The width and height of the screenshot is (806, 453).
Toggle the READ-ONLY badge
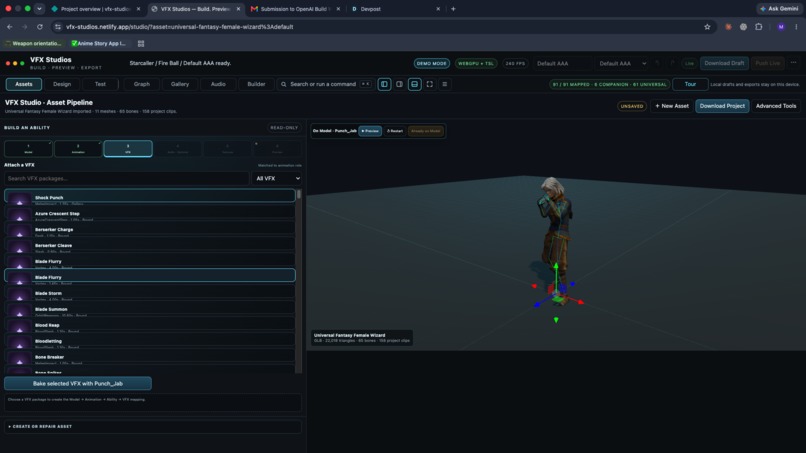point(284,128)
